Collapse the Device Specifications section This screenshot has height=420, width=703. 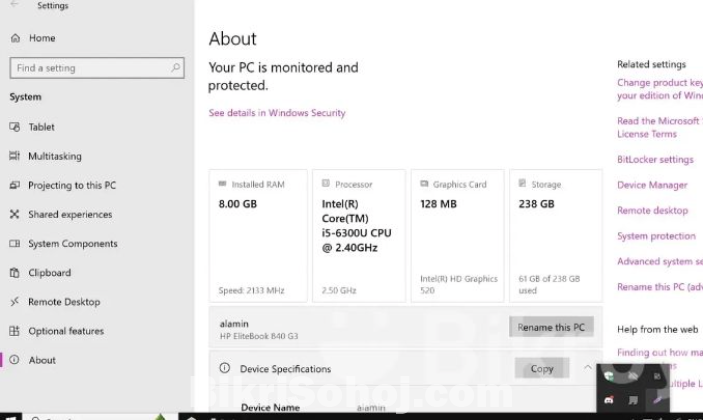coord(587,368)
